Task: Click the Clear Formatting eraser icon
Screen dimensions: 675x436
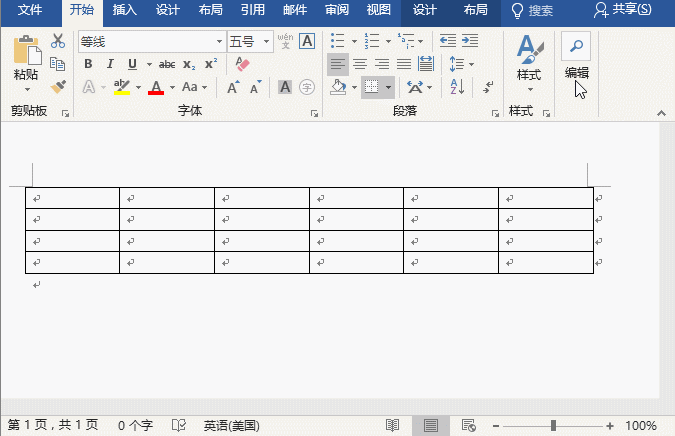Action: tap(242, 64)
